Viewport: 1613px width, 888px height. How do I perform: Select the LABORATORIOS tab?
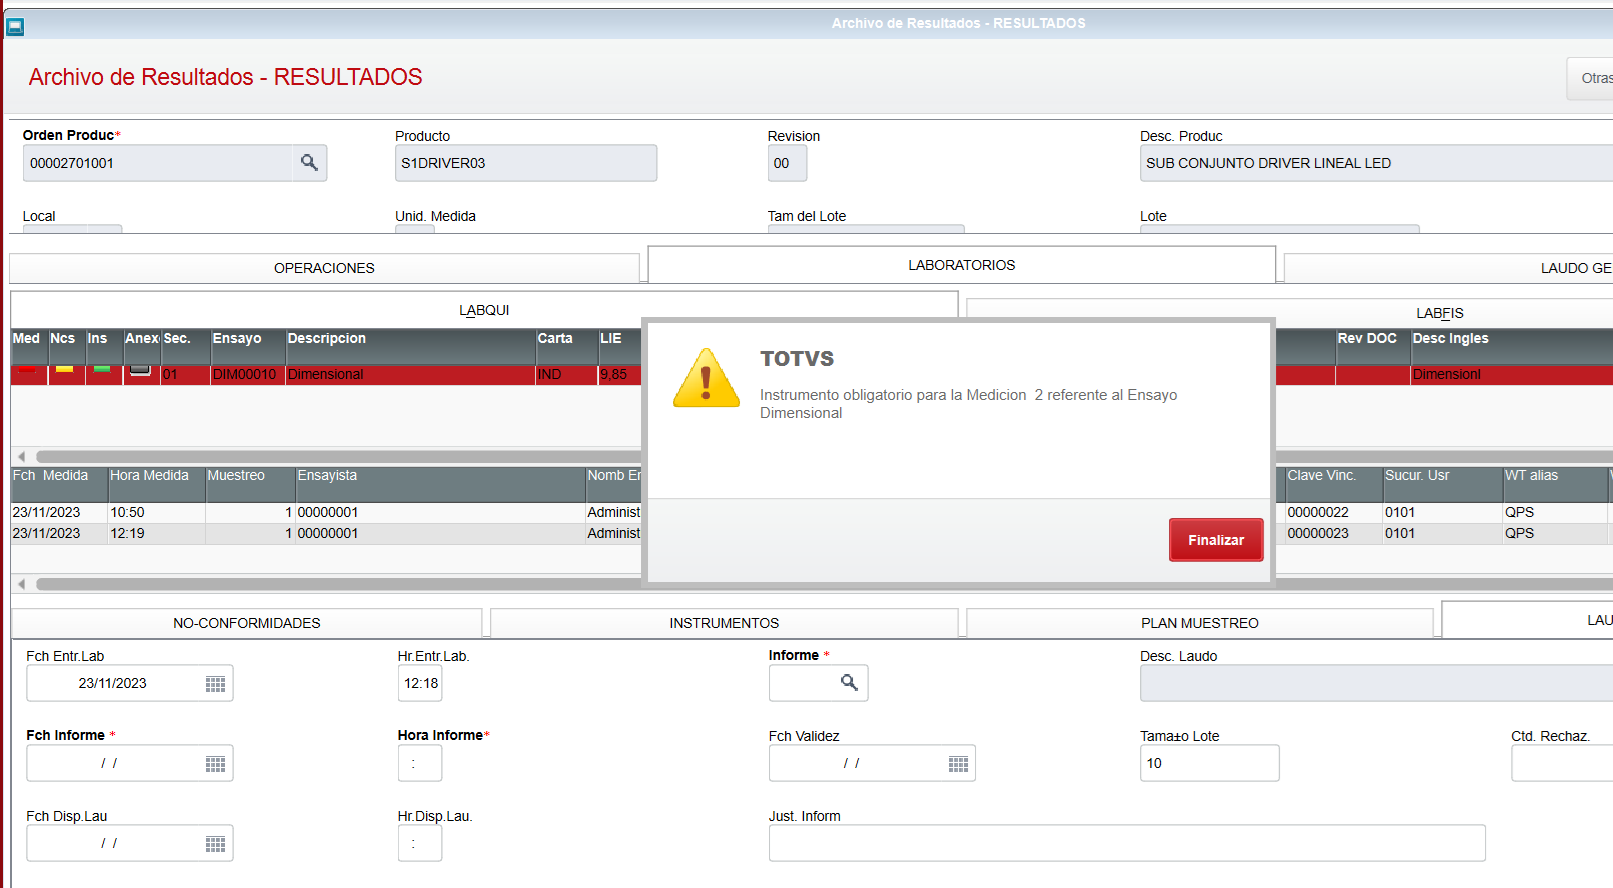click(x=961, y=265)
